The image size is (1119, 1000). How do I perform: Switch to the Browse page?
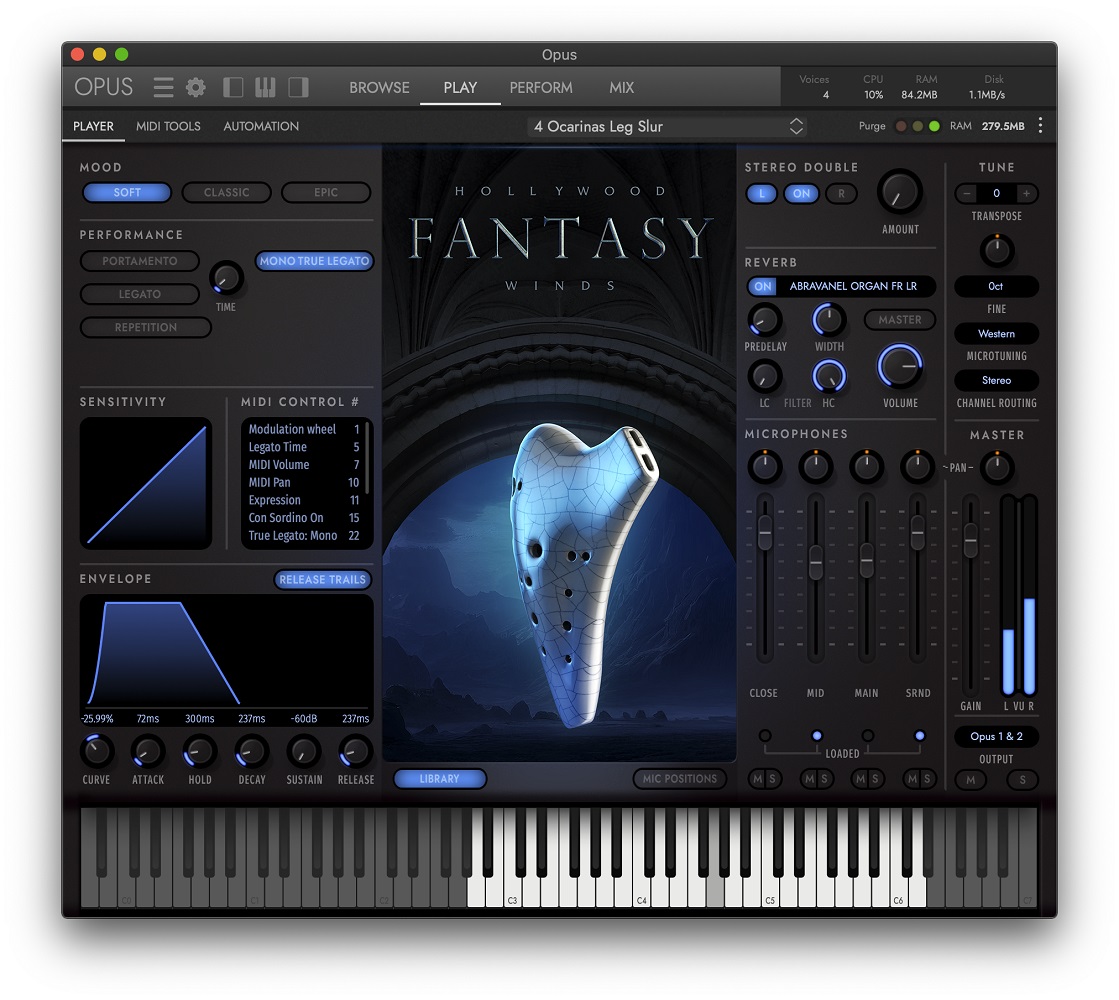pos(379,87)
